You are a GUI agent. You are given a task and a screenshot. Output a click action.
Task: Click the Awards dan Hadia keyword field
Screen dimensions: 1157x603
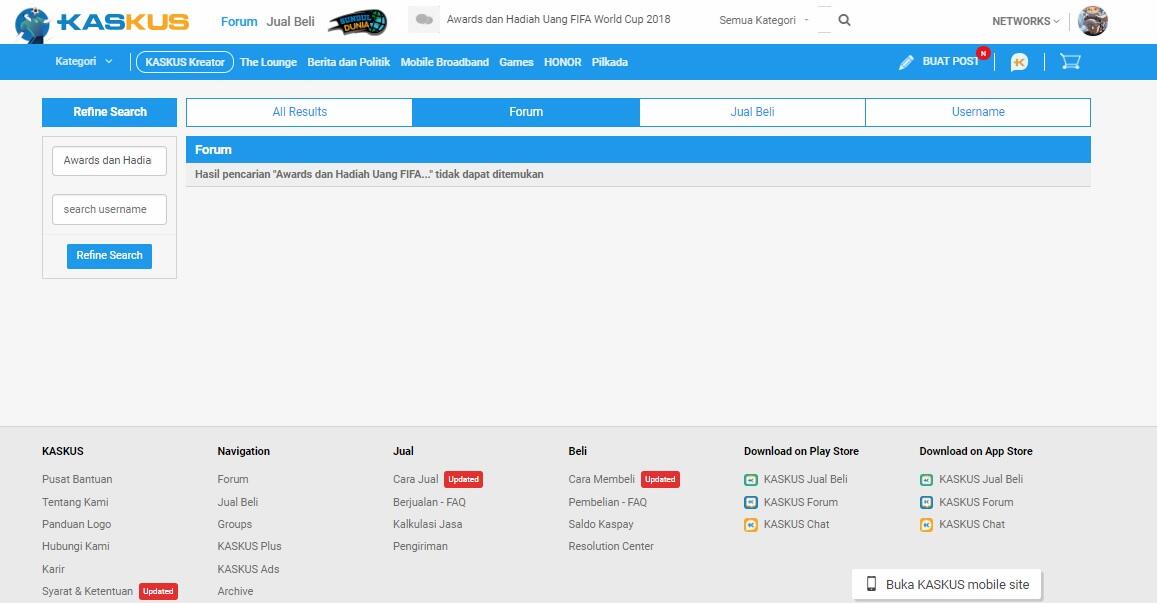click(109, 161)
